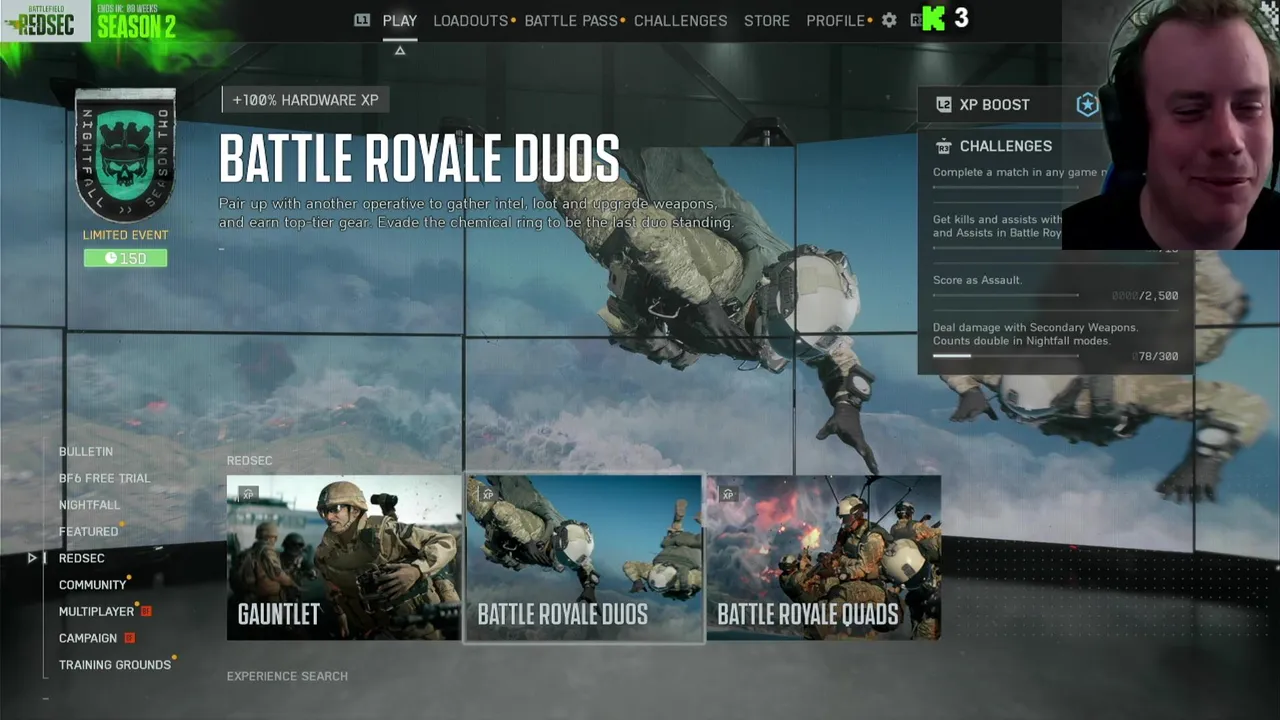Click the 78/300 progress value
The height and width of the screenshot is (720, 1280).
click(x=1155, y=356)
